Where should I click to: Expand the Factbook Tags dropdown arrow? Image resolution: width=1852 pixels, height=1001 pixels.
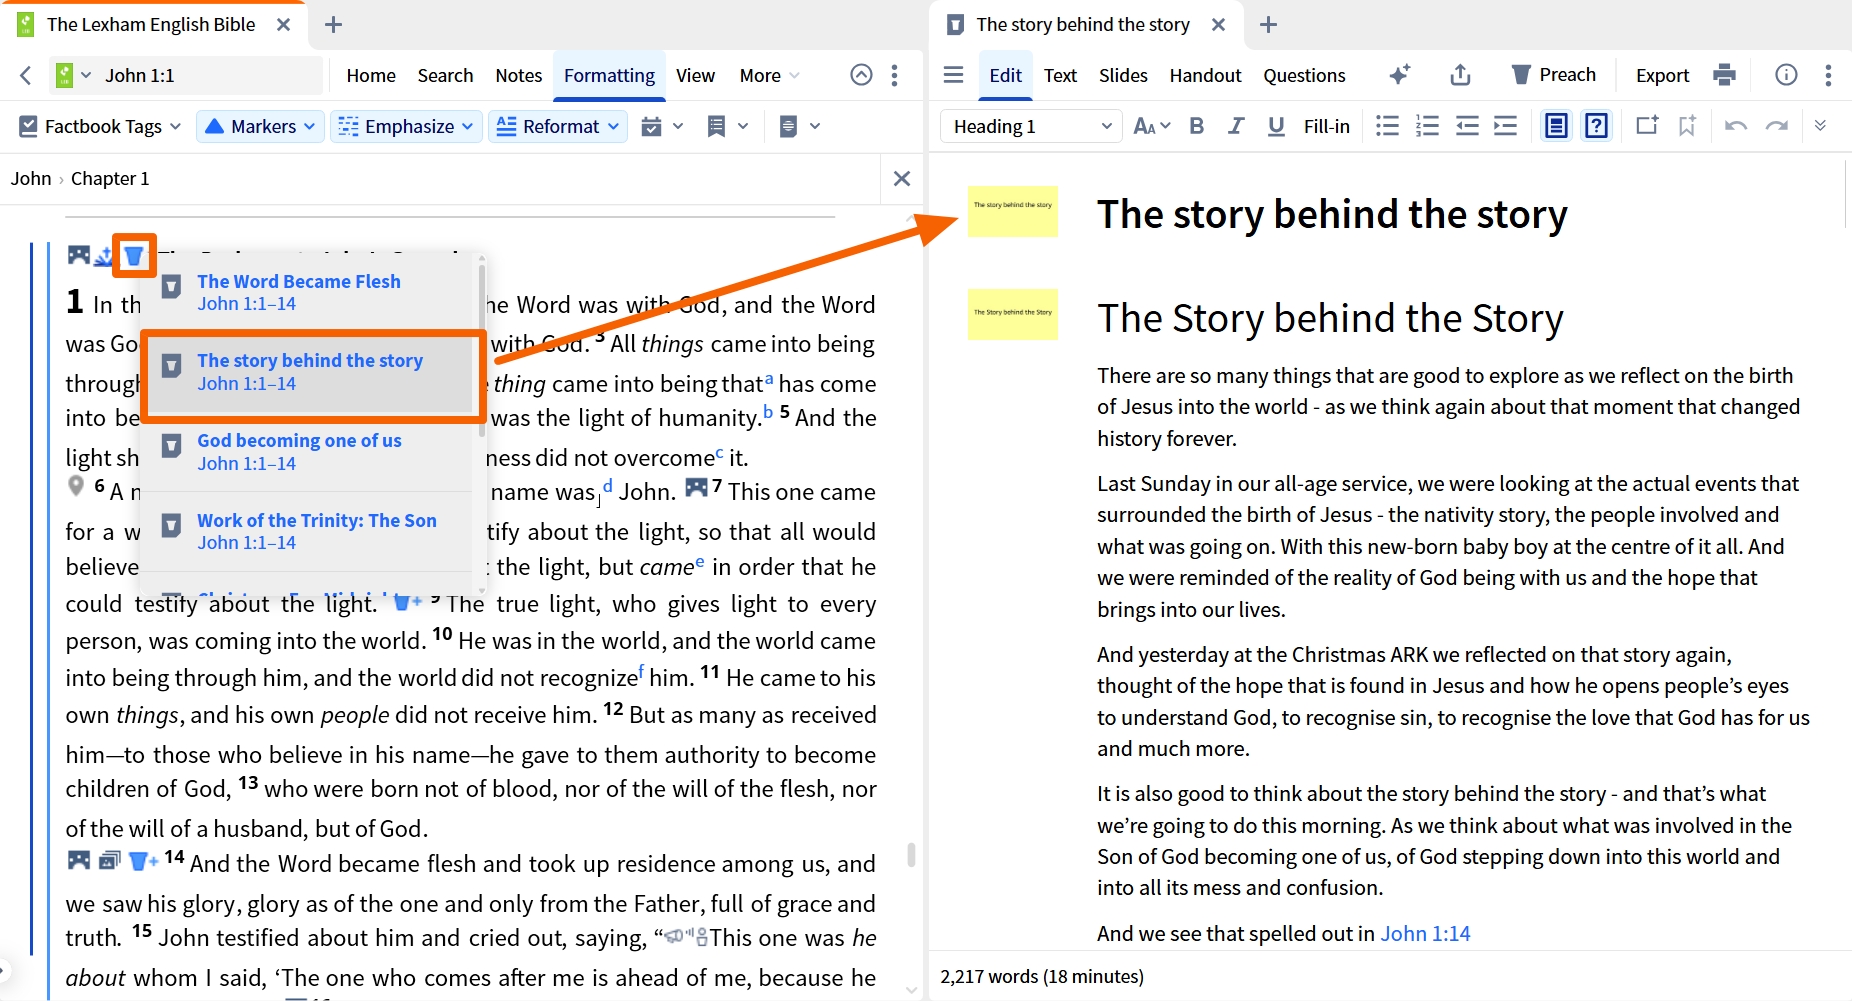tap(176, 126)
